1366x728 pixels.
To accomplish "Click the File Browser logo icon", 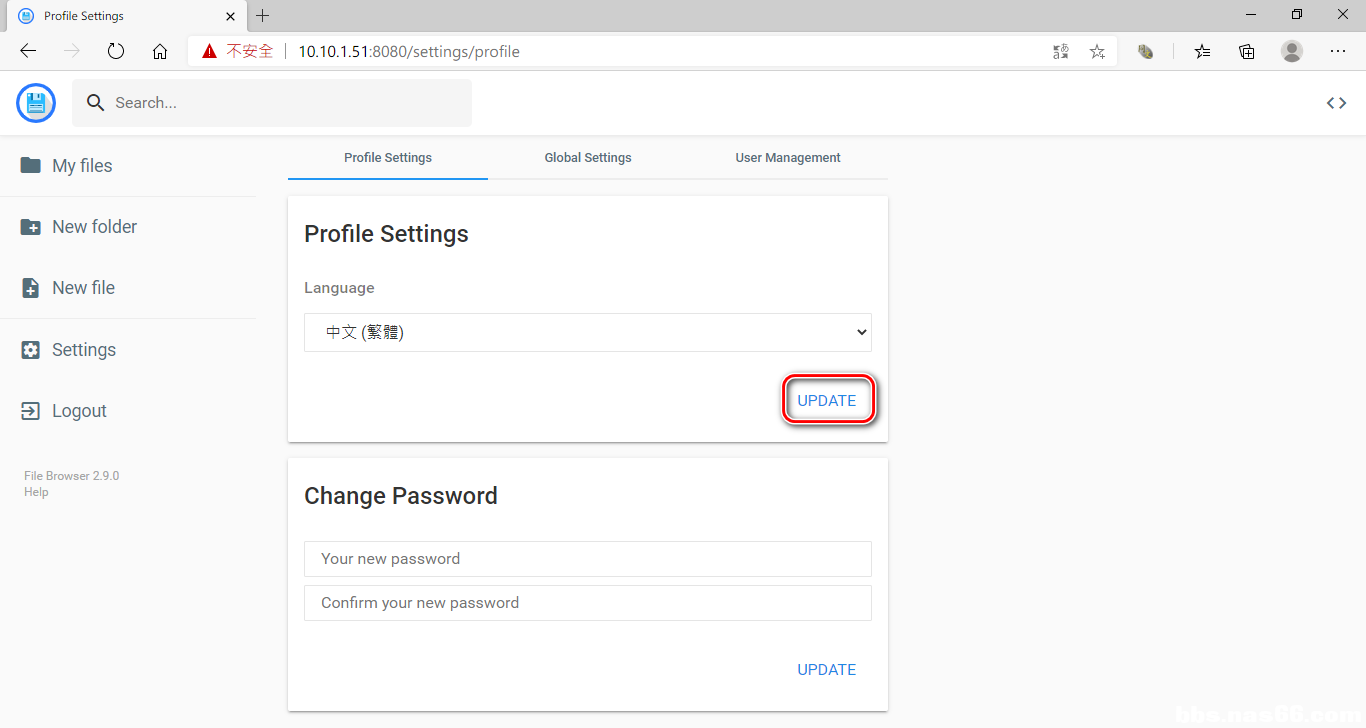I will [36, 103].
